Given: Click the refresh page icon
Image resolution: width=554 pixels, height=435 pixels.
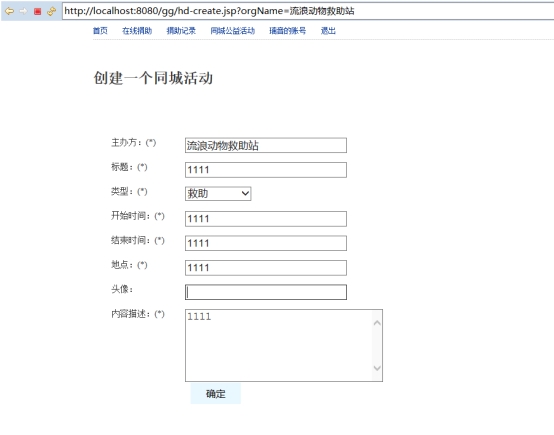Looking at the screenshot, I should (x=52, y=11).
